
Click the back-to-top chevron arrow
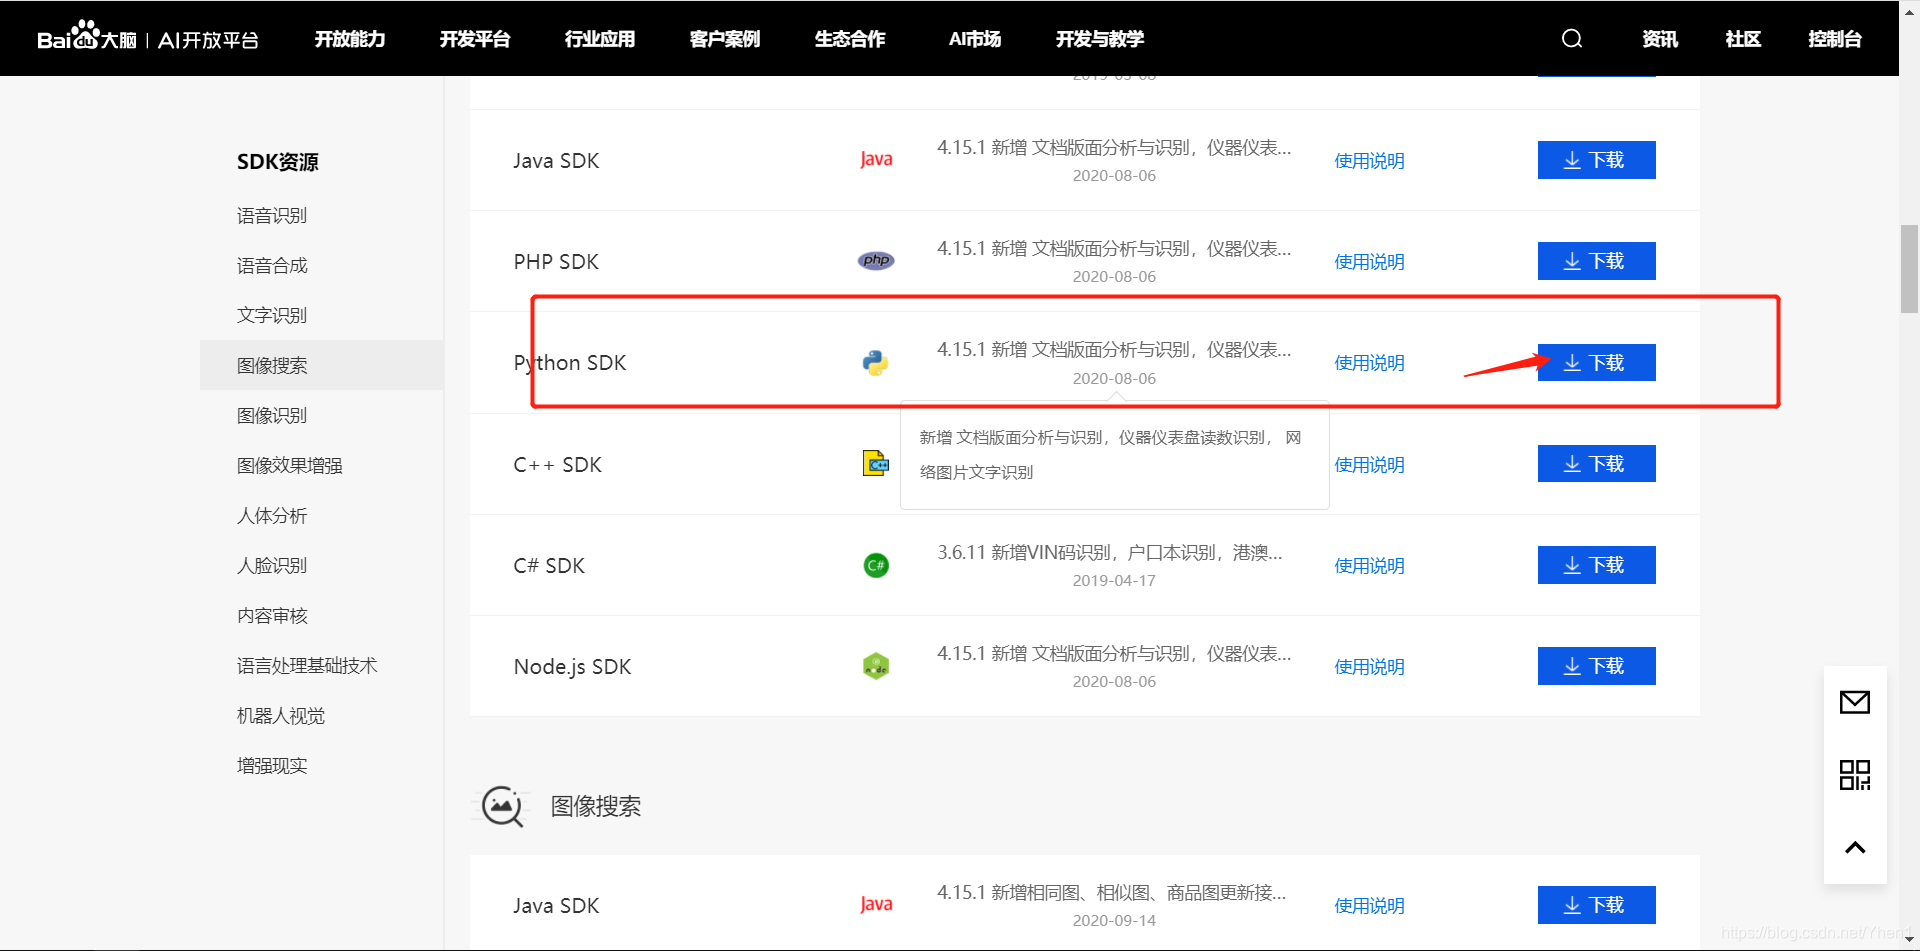tap(1855, 848)
